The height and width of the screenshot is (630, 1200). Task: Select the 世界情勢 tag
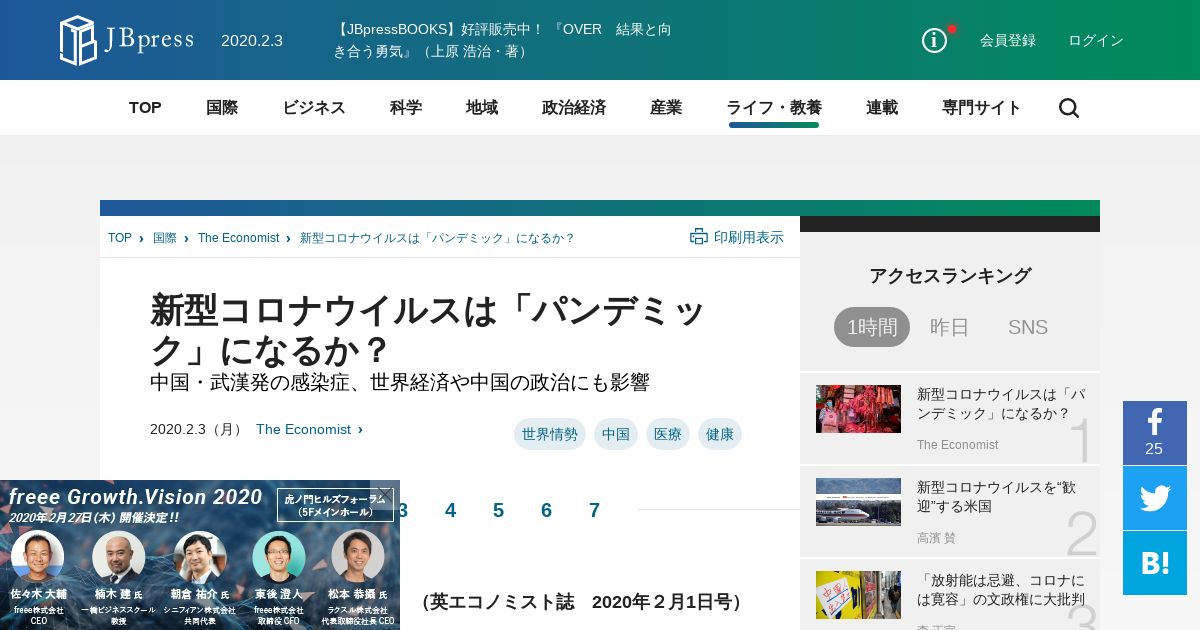coord(550,434)
